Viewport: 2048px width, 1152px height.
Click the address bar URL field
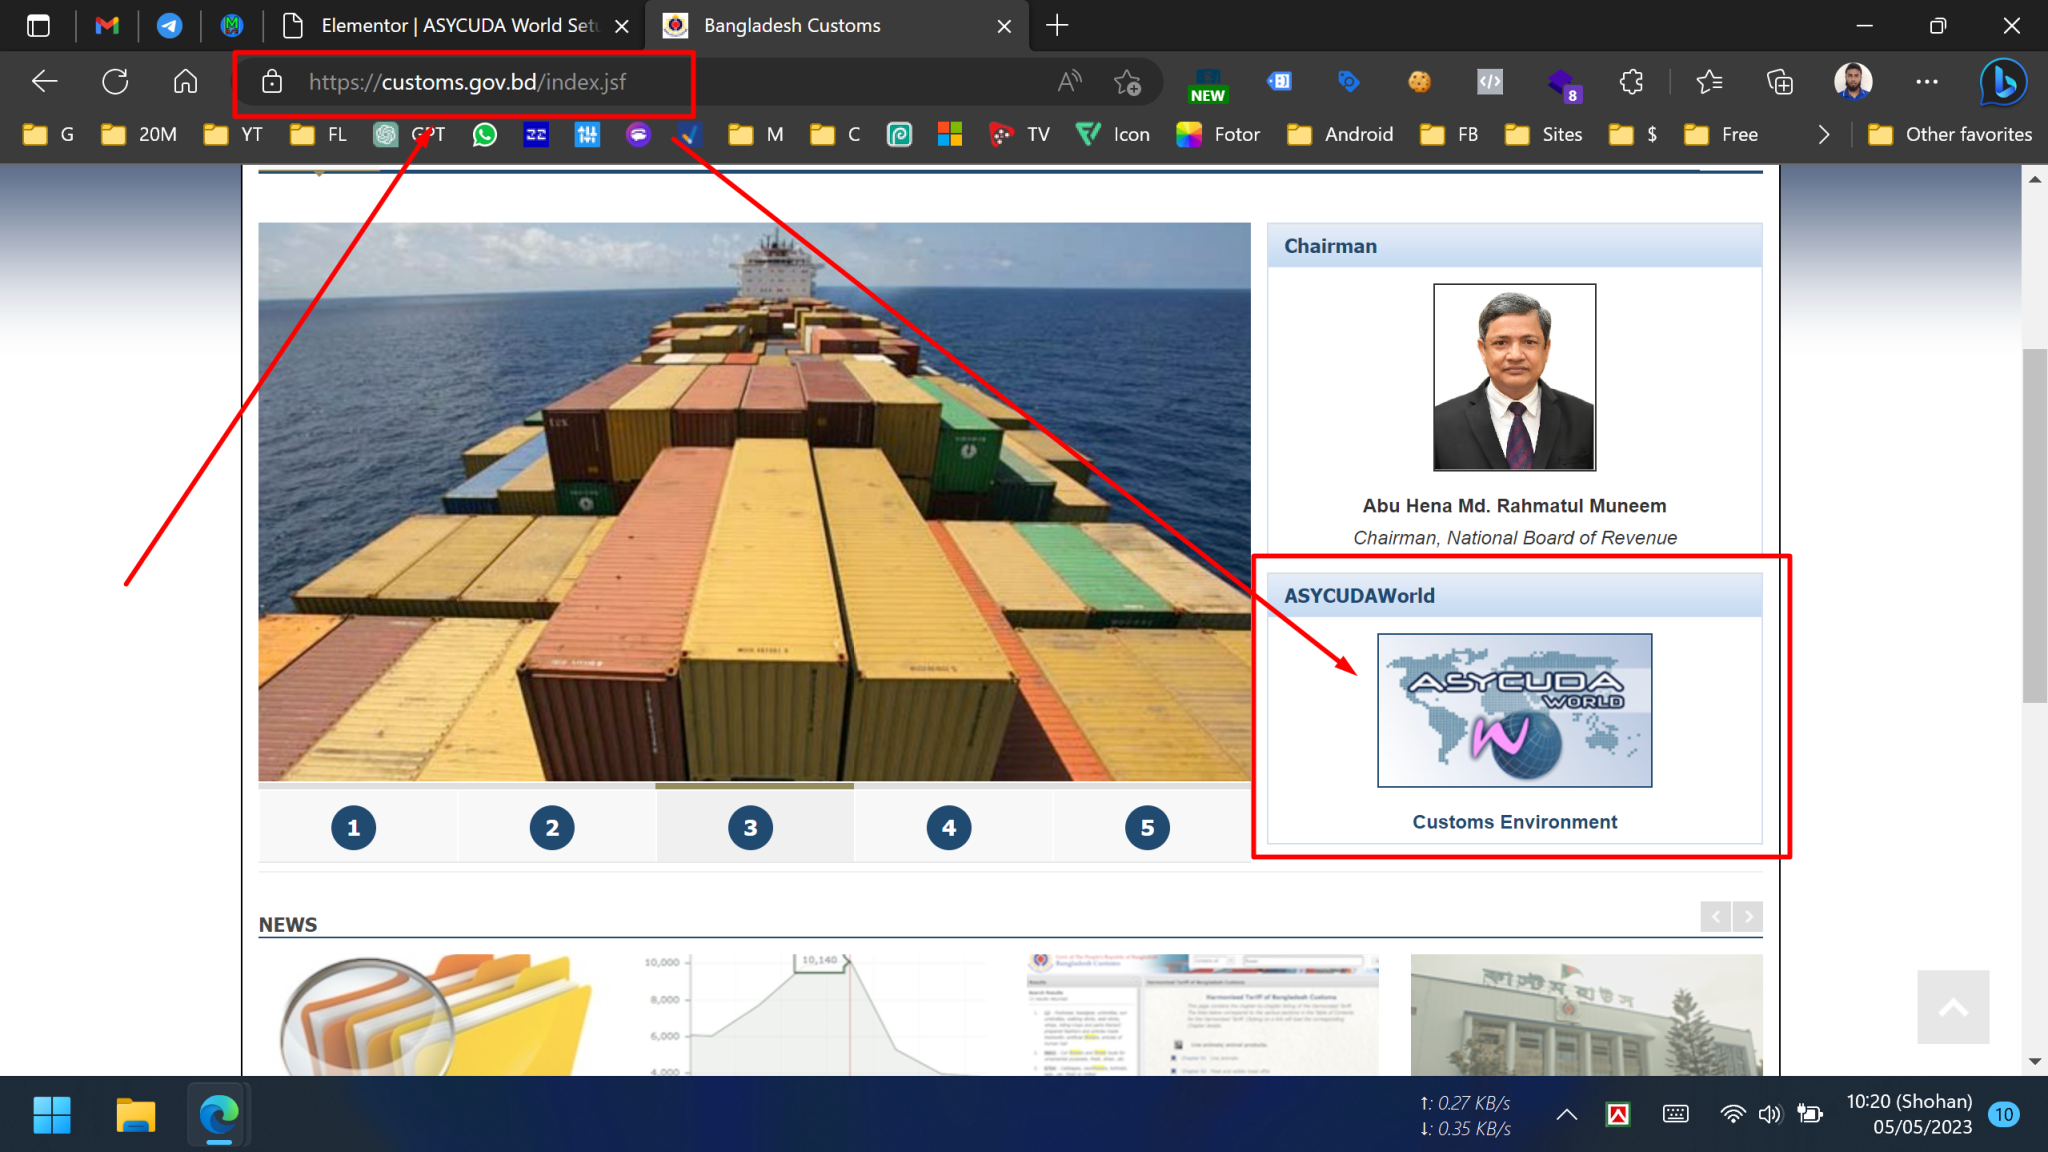point(467,82)
